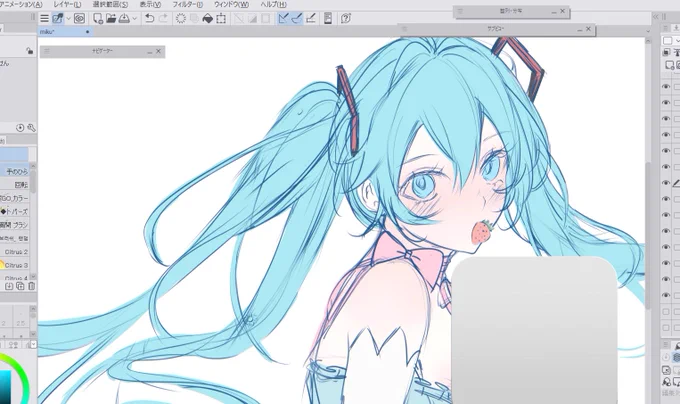Select the 手のひら sub tool
Viewport: 680px width, 404px height.
coord(15,171)
